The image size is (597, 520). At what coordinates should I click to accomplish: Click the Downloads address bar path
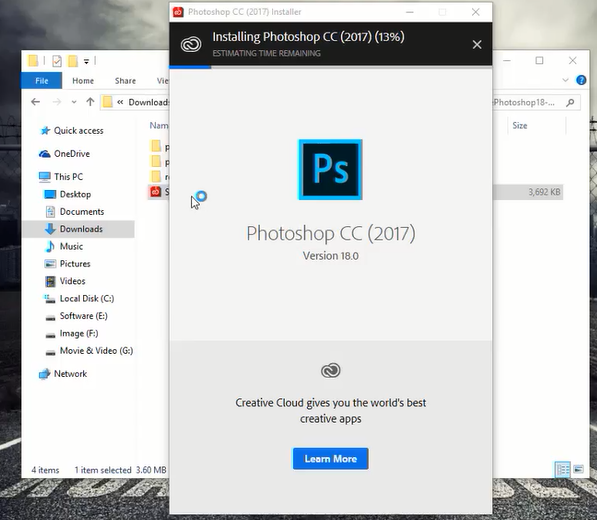click(x=148, y=102)
